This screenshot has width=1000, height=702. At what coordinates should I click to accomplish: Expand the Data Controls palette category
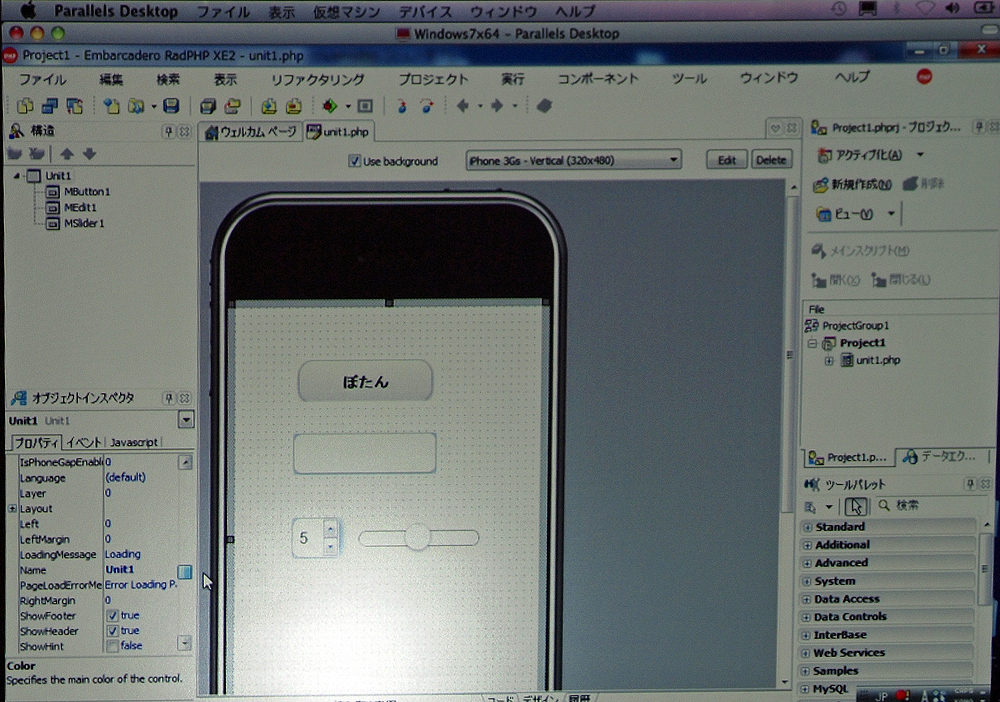click(x=807, y=617)
